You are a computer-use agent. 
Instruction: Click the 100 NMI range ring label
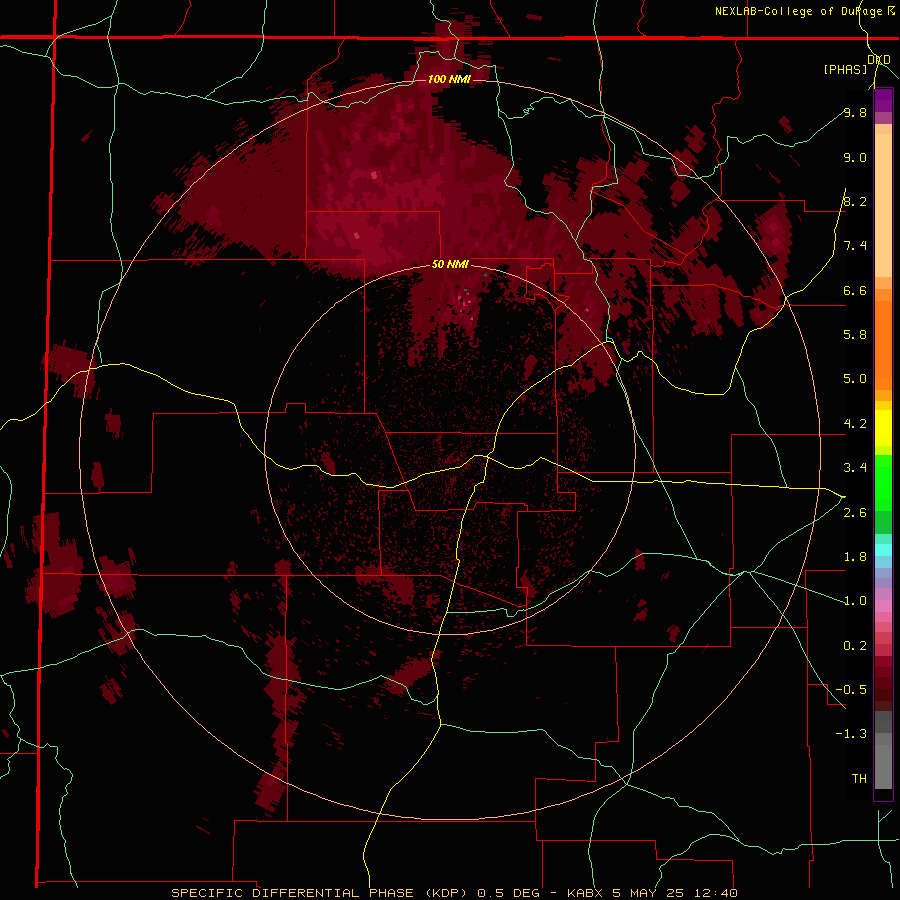pos(449,79)
